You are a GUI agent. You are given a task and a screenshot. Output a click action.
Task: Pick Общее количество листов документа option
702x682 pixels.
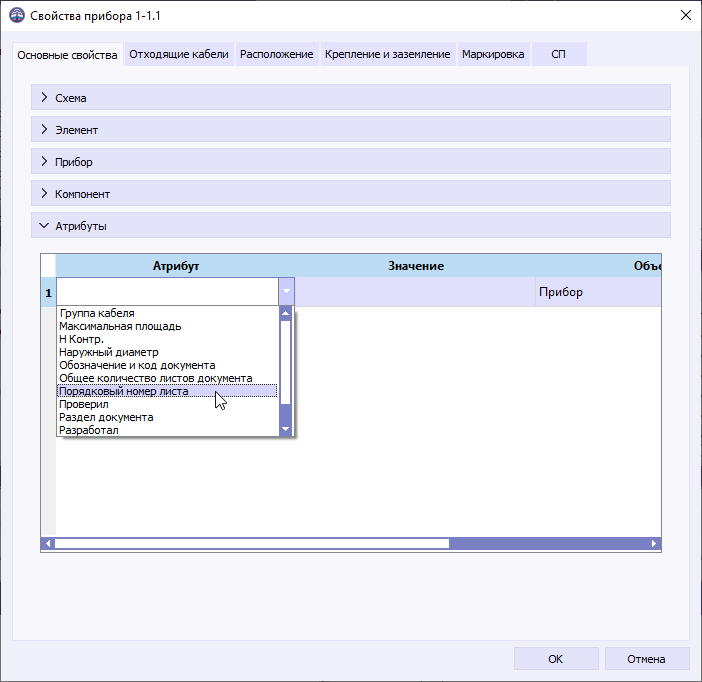click(167, 378)
